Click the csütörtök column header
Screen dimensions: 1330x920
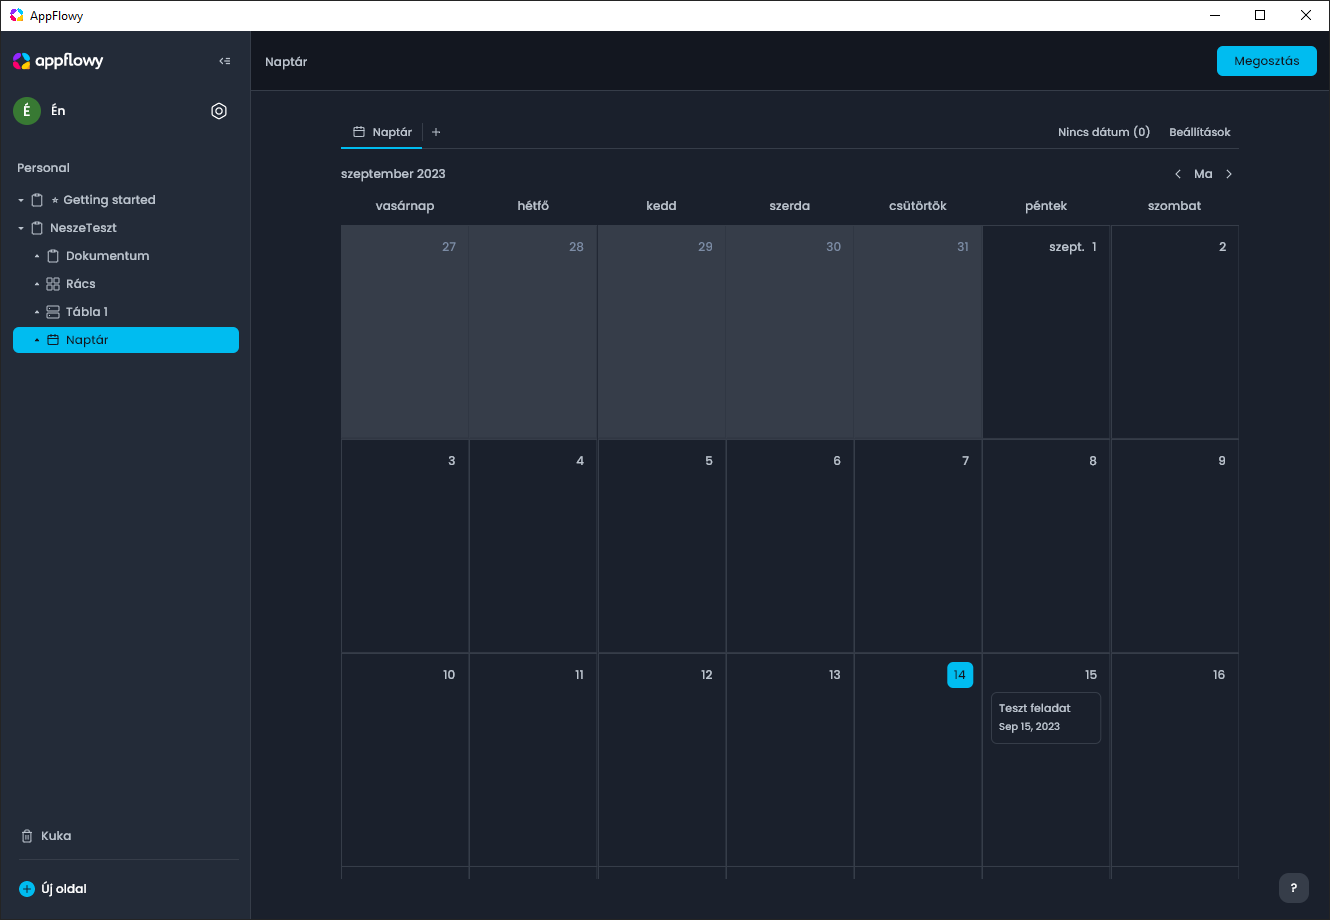(x=918, y=206)
